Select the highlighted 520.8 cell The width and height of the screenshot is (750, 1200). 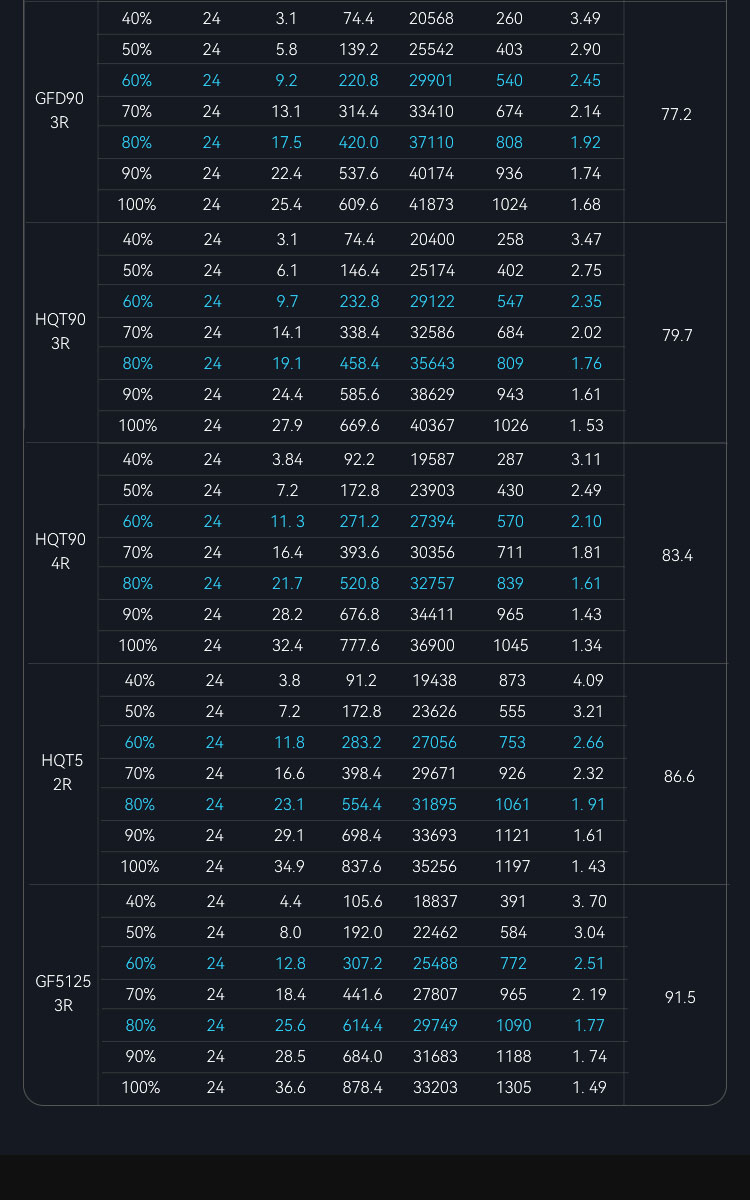[360, 583]
